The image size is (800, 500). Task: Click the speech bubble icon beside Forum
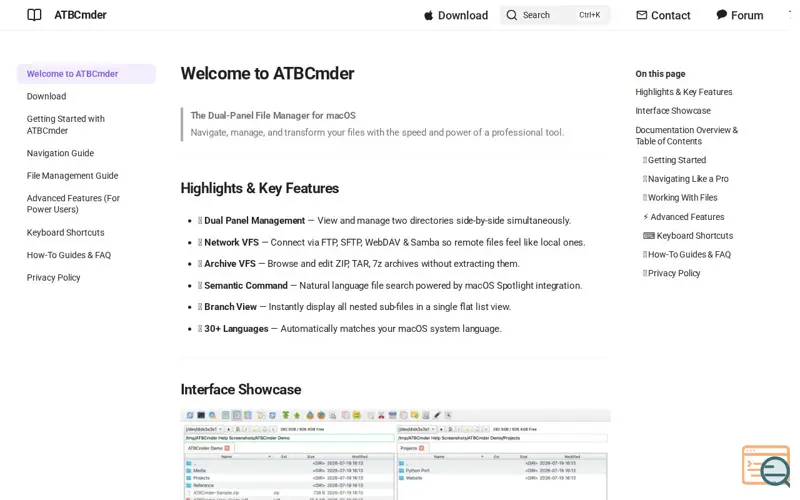[721, 15]
